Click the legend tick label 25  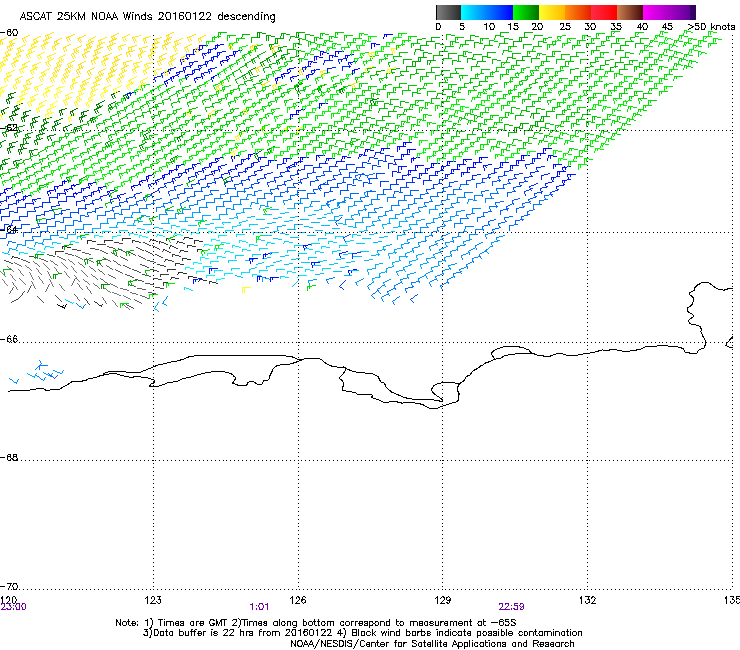[x=564, y=27]
